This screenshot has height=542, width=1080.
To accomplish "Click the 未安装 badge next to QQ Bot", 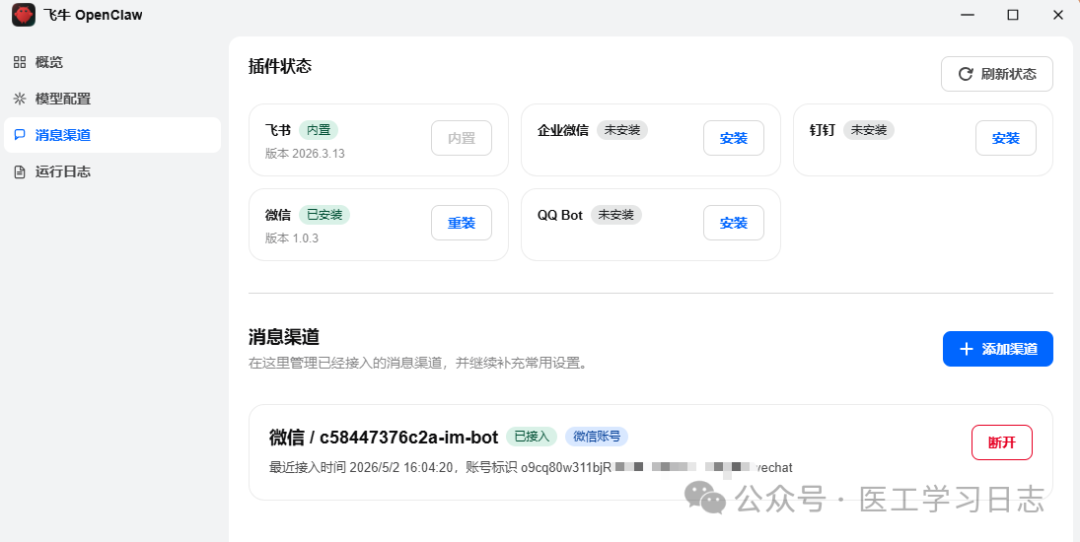I will [616, 214].
